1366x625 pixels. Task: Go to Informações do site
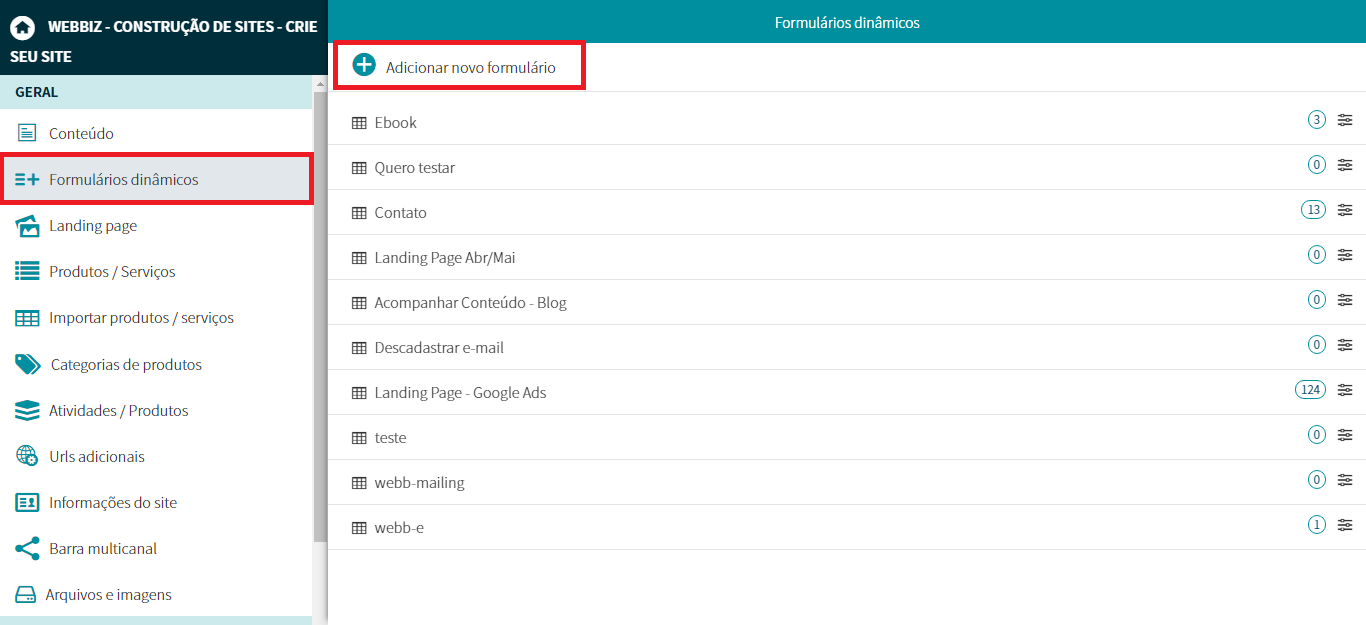coord(113,503)
